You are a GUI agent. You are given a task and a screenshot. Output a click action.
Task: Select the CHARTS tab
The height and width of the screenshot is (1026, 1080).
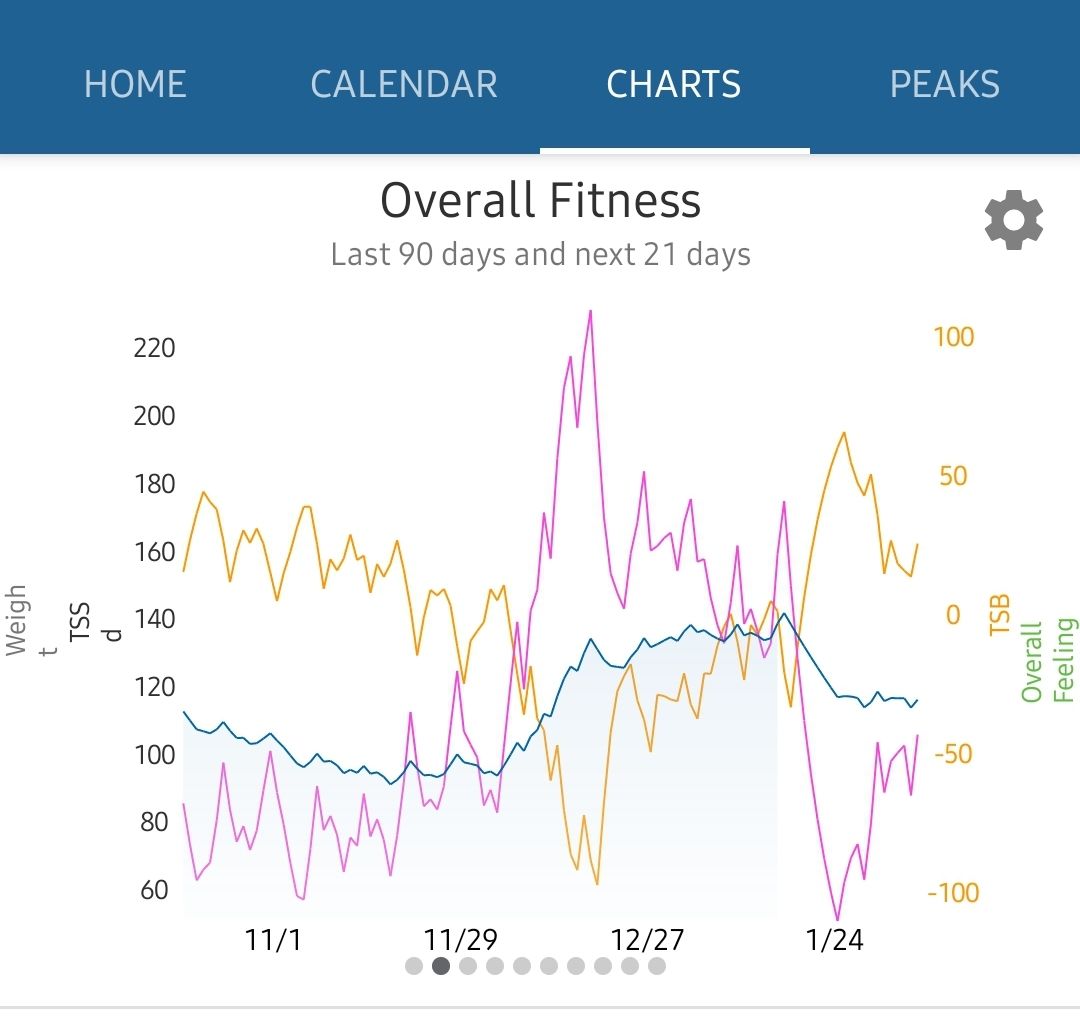click(674, 84)
